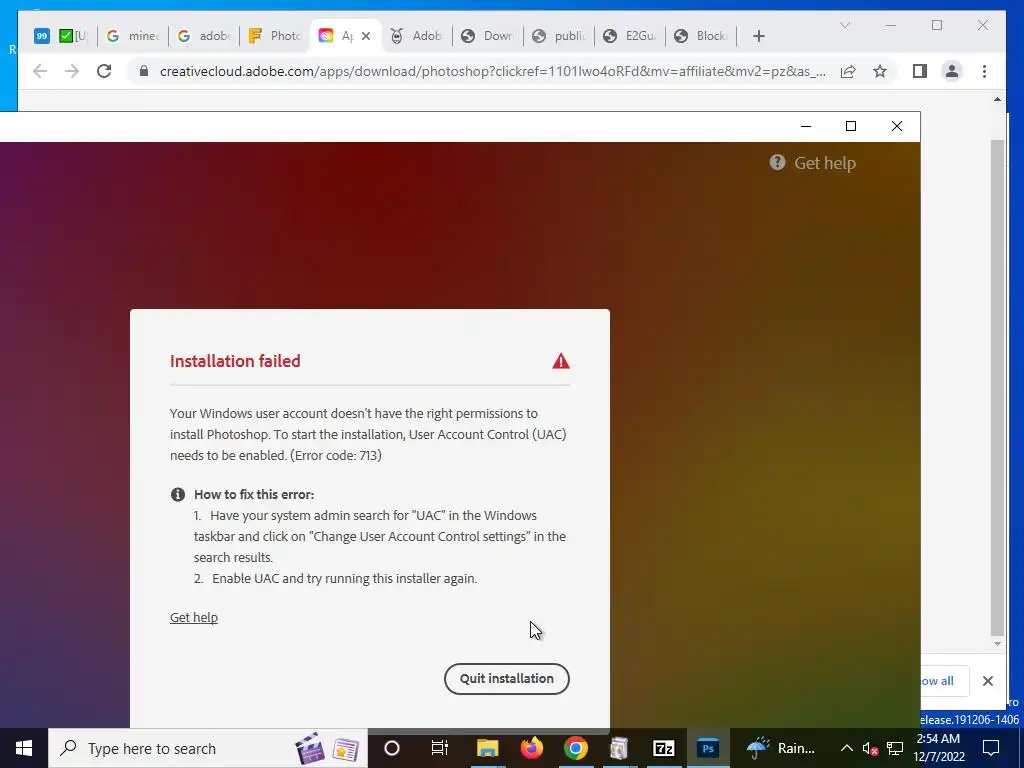Close the Chrome downloads bar
The height and width of the screenshot is (768, 1024).
tap(987, 681)
